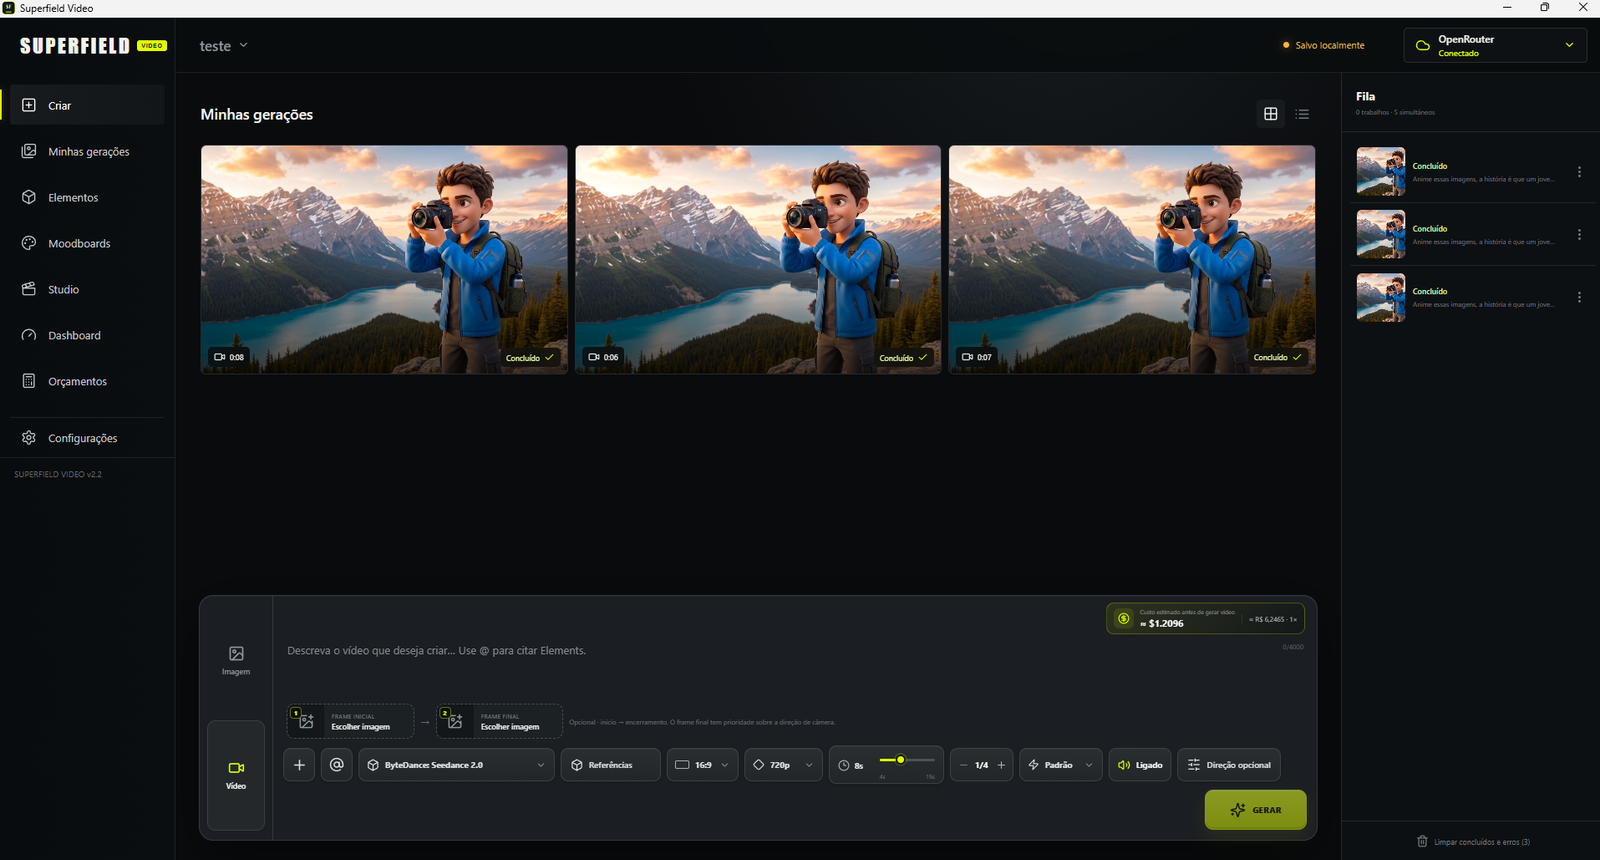Switch to list view of generations

pyautogui.click(x=1302, y=114)
